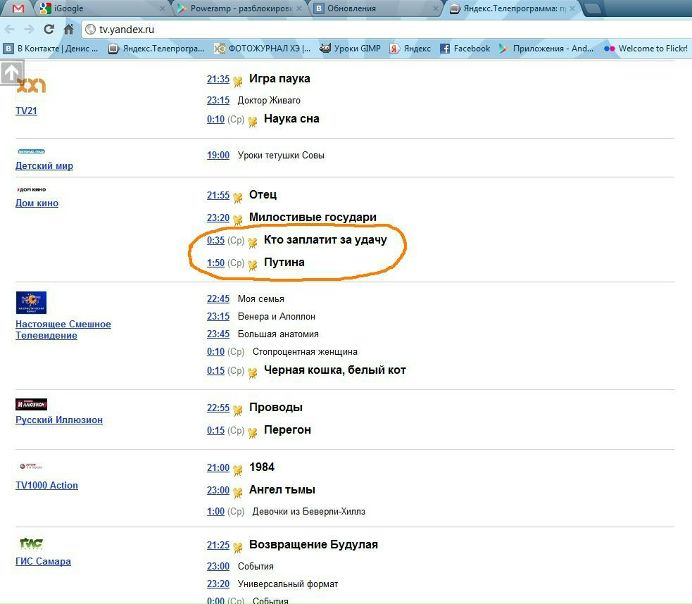Click the film icon beside 1984
The height and width of the screenshot is (604, 692).
(x=238, y=469)
